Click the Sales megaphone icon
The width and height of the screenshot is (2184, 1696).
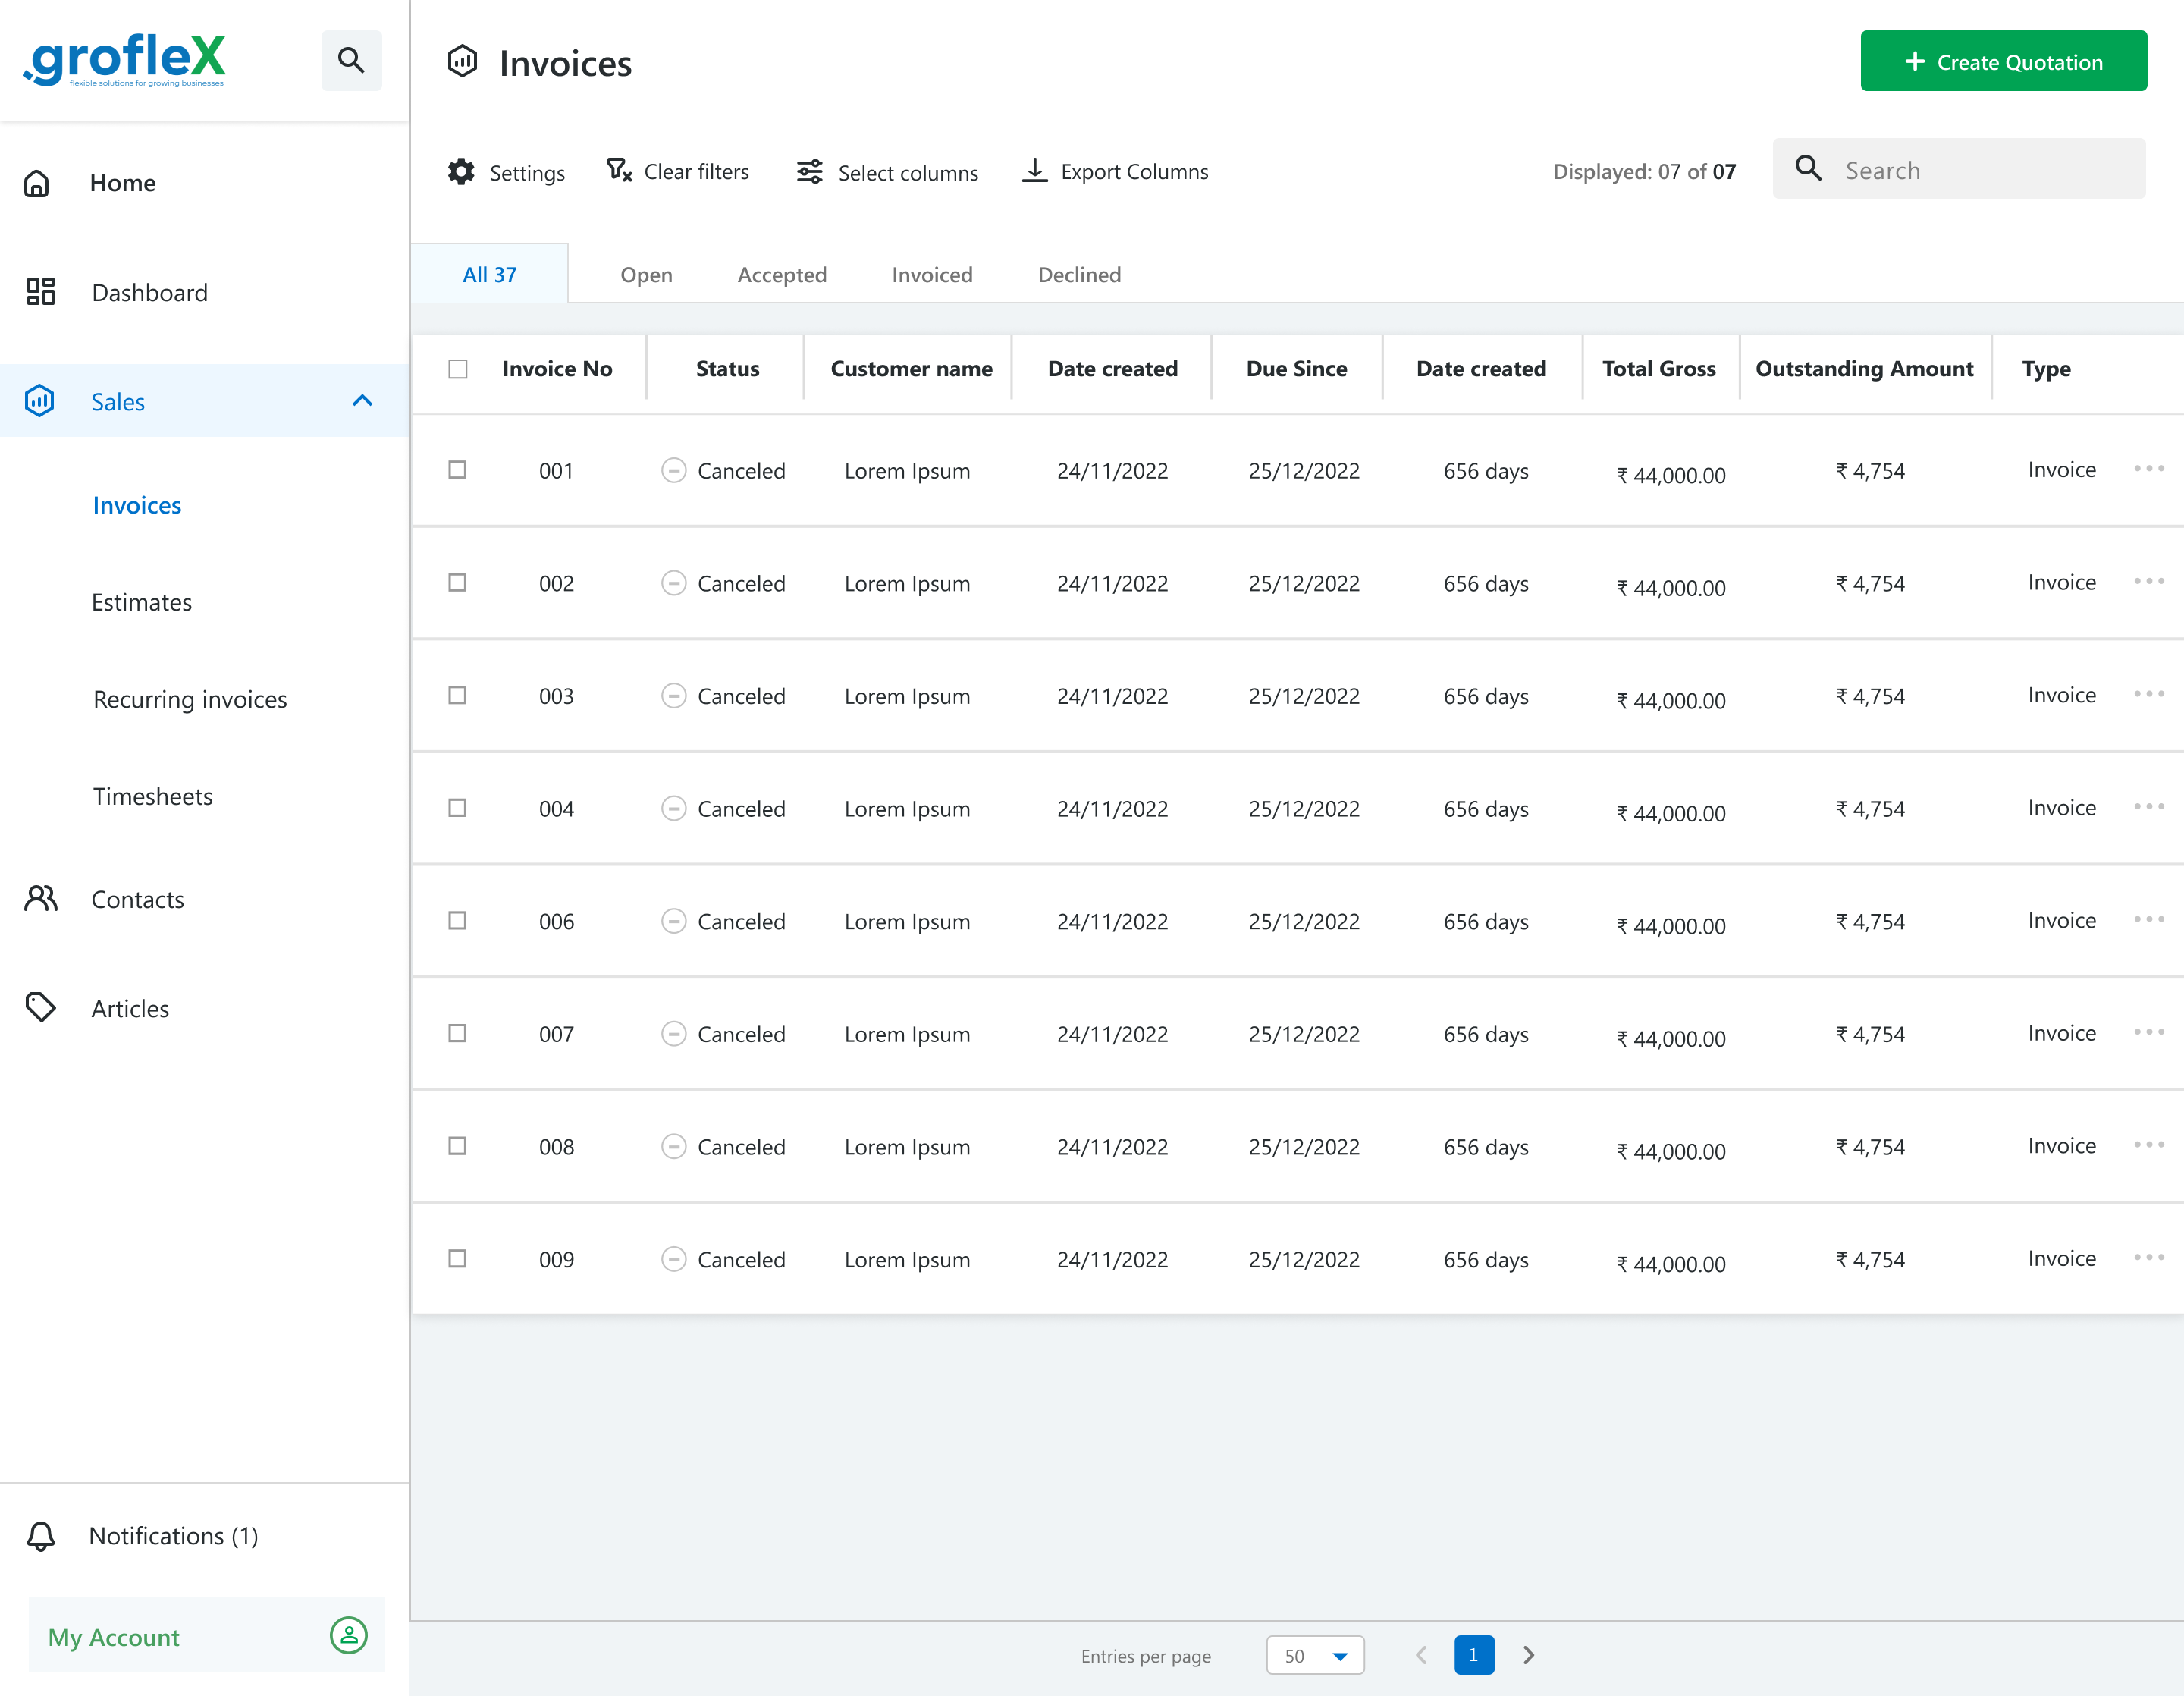coord(39,401)
